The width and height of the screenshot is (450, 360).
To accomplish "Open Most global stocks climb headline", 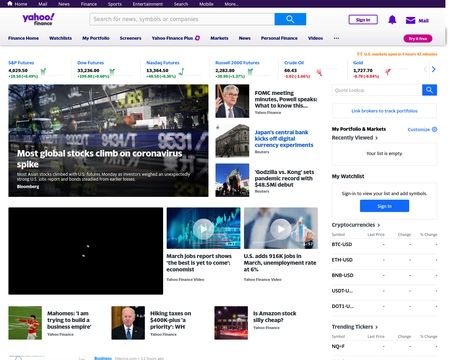I will coord(99,159).
